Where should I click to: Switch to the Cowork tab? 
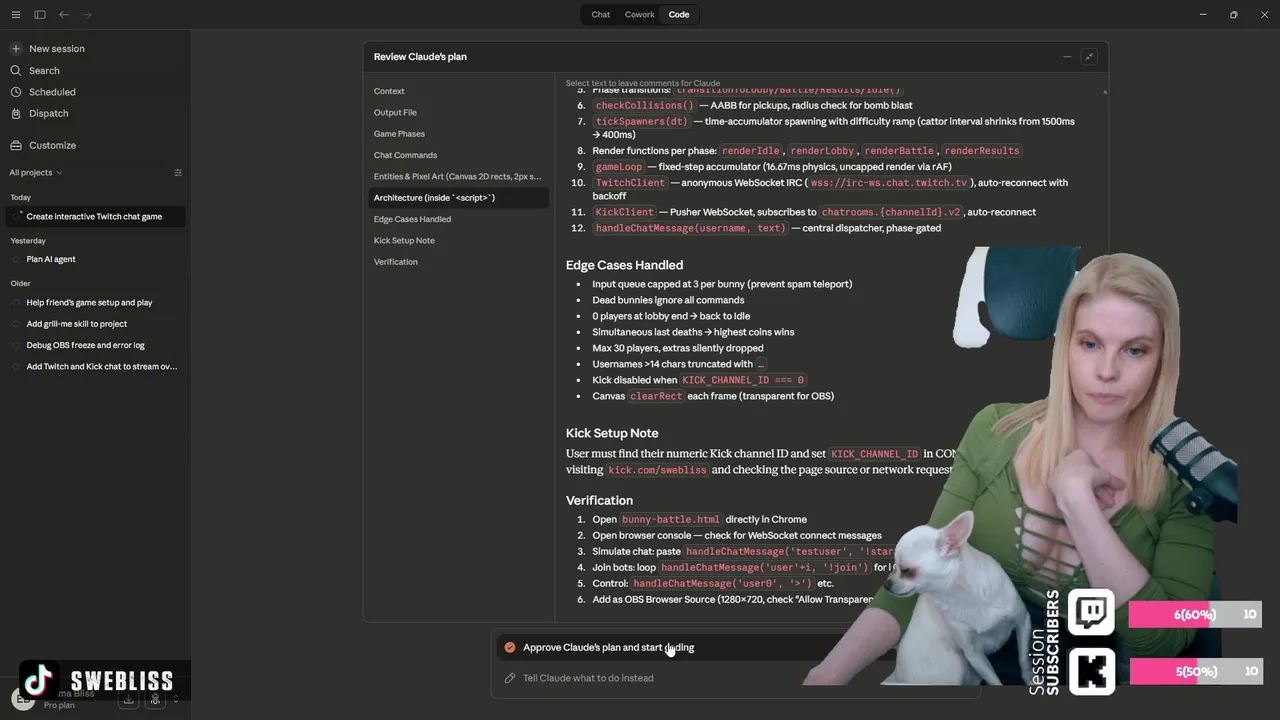click(640, 15)
